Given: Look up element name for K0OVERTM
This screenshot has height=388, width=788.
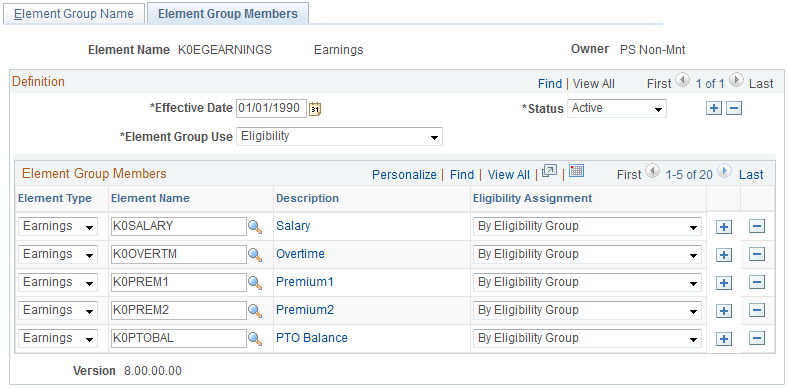Looking at the screenshot, I should pyautogui.click(x=255, y=255).
